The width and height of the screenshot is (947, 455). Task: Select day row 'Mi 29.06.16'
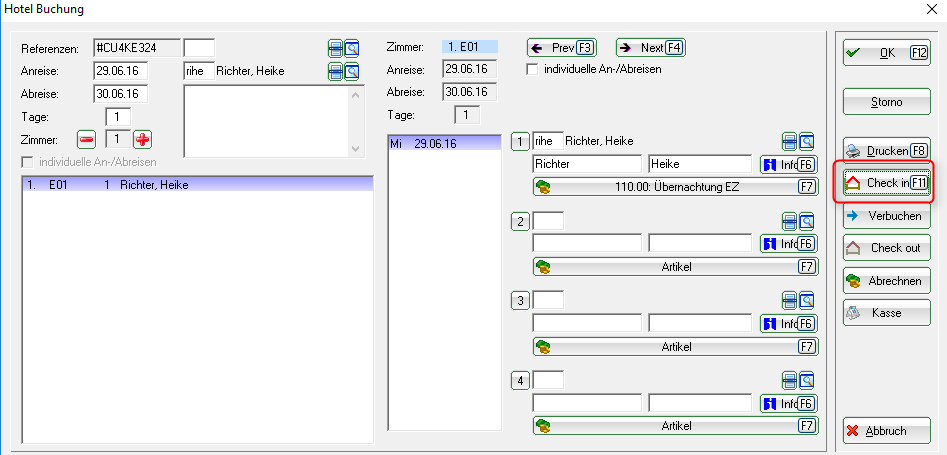pos(445,144)
